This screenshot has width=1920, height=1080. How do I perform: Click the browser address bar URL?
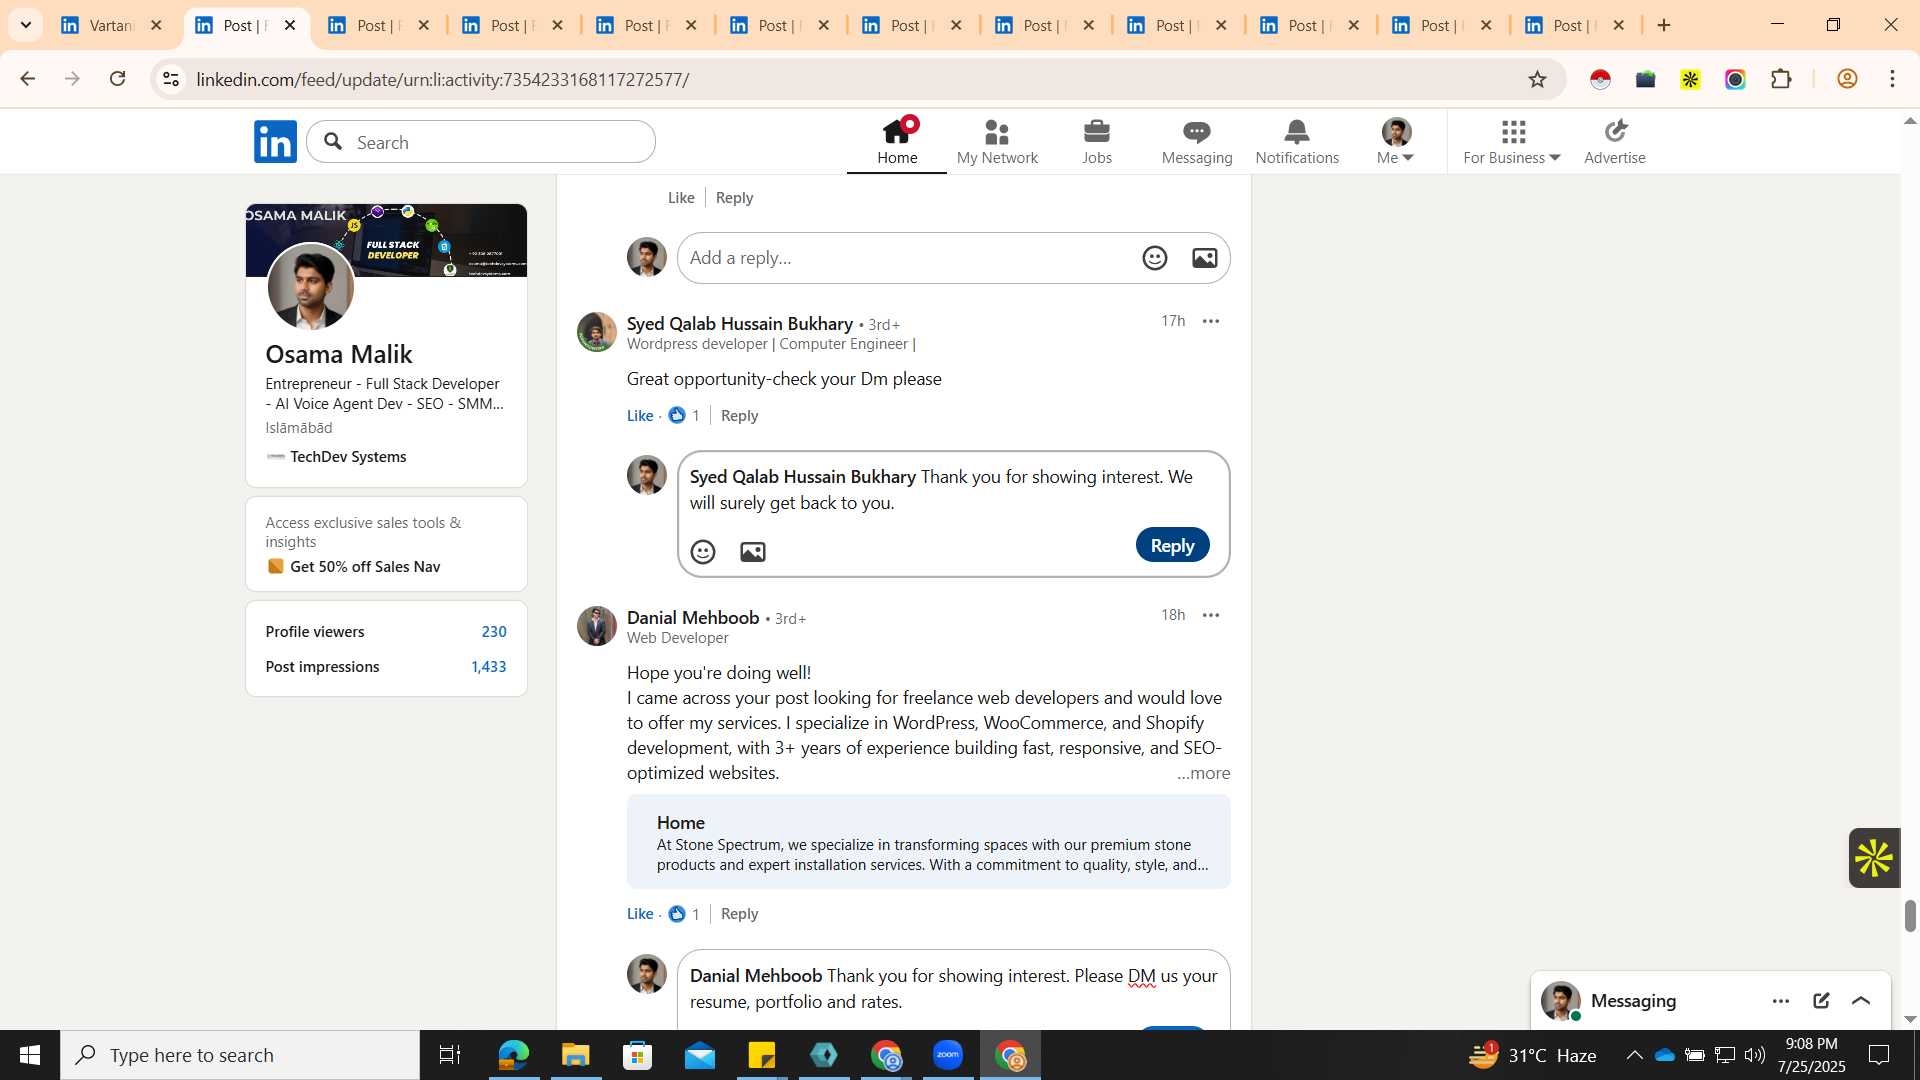[443, 79]
